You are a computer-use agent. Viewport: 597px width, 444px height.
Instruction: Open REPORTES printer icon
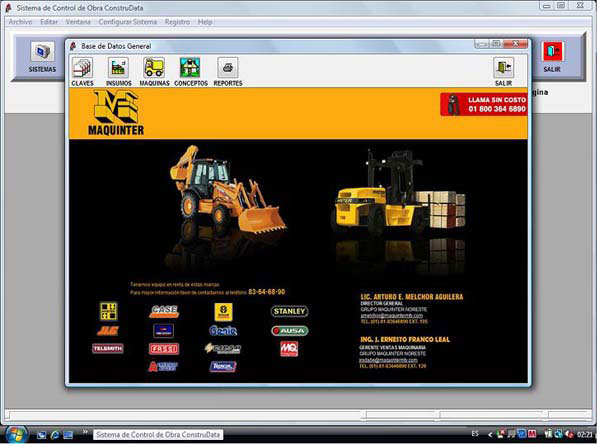coord(228,68)
